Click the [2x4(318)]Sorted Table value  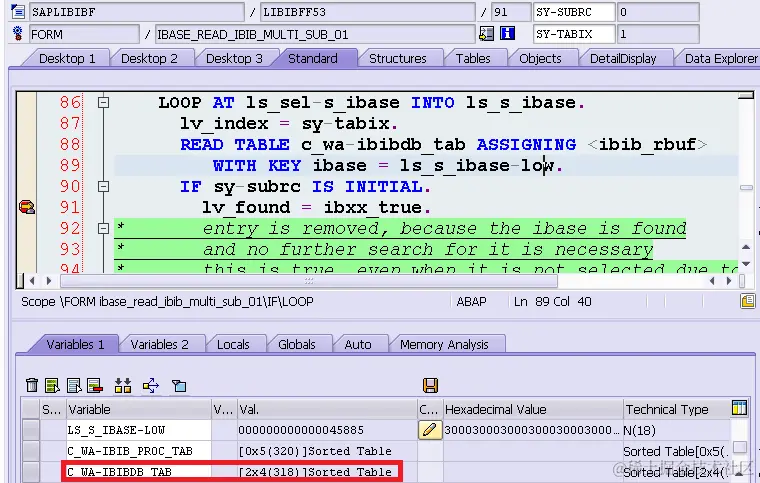315,472
